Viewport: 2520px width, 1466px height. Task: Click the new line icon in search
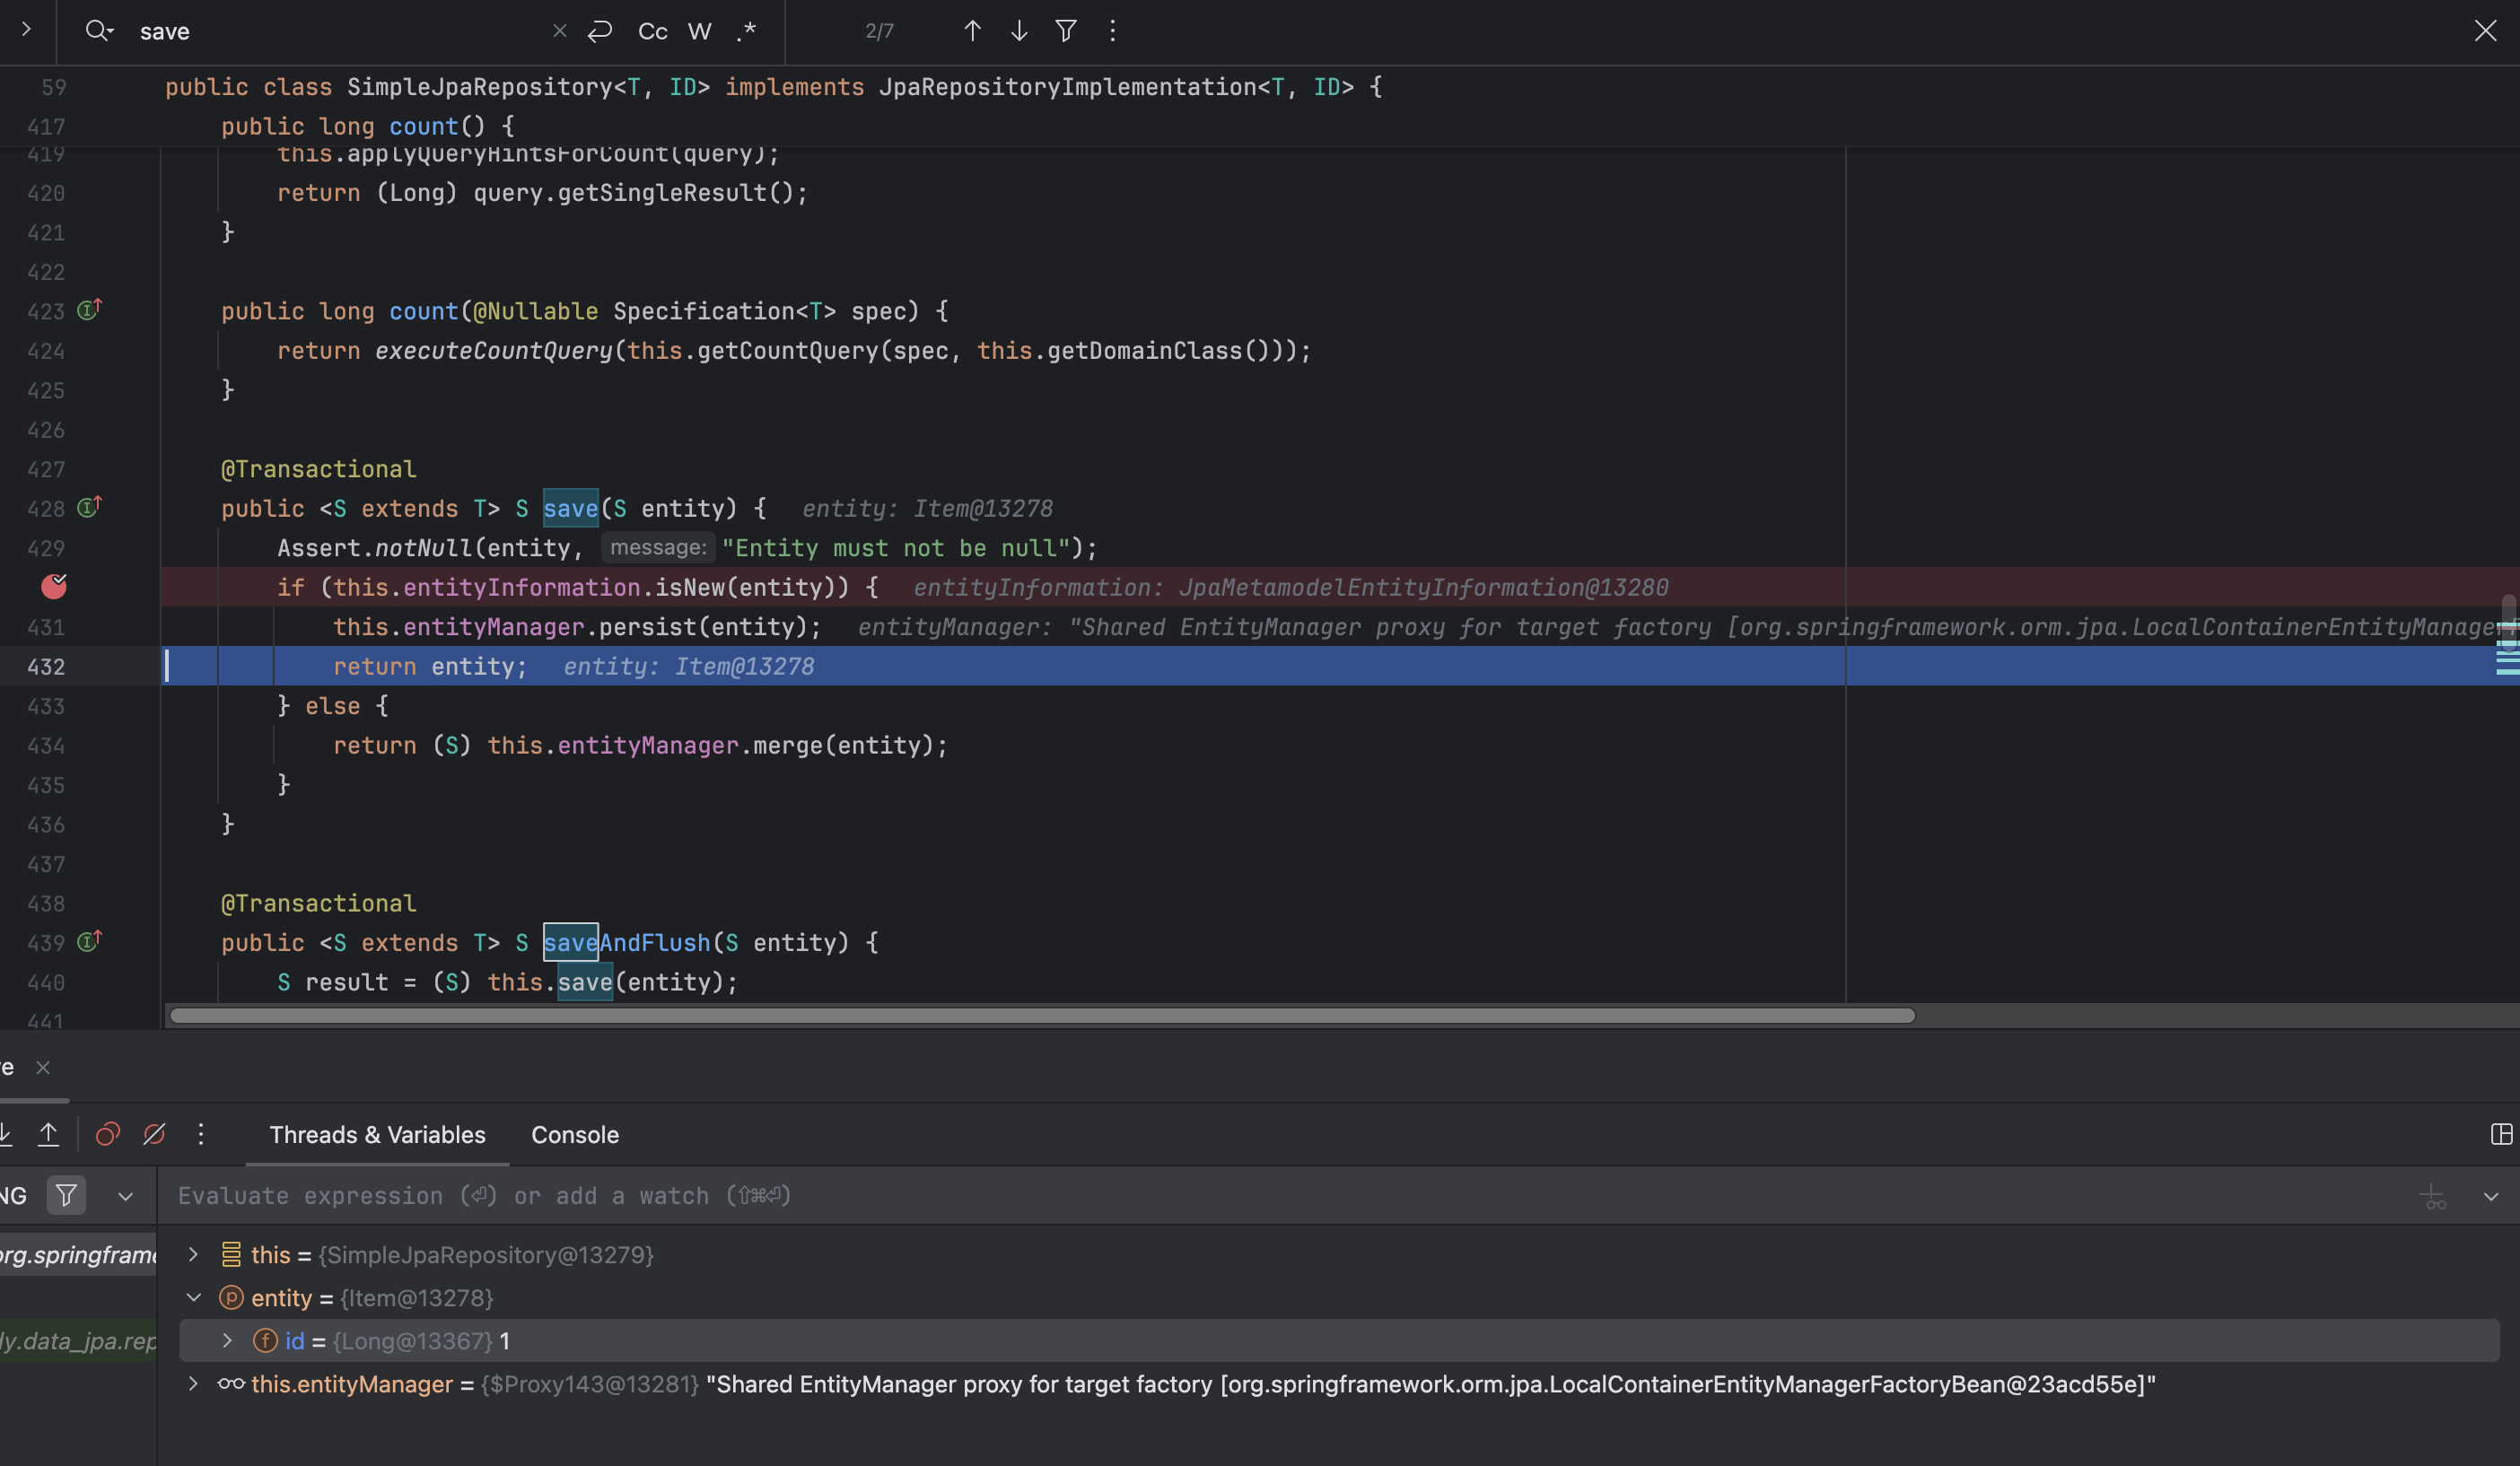[x=600, y=31]
